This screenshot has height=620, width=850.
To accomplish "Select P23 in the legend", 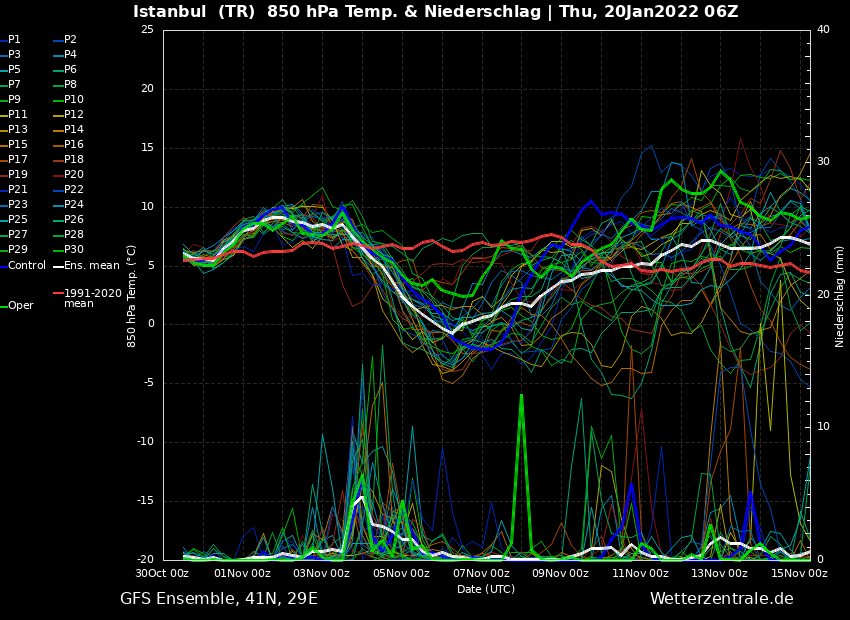I will coord(14,204).
